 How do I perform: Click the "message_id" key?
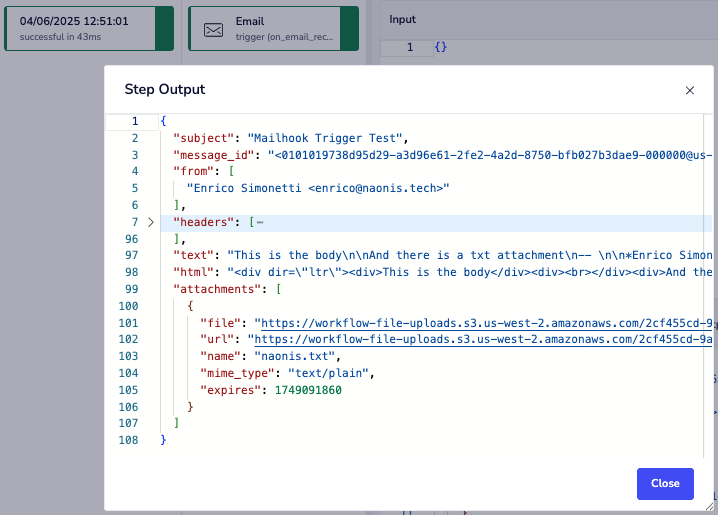213,155
